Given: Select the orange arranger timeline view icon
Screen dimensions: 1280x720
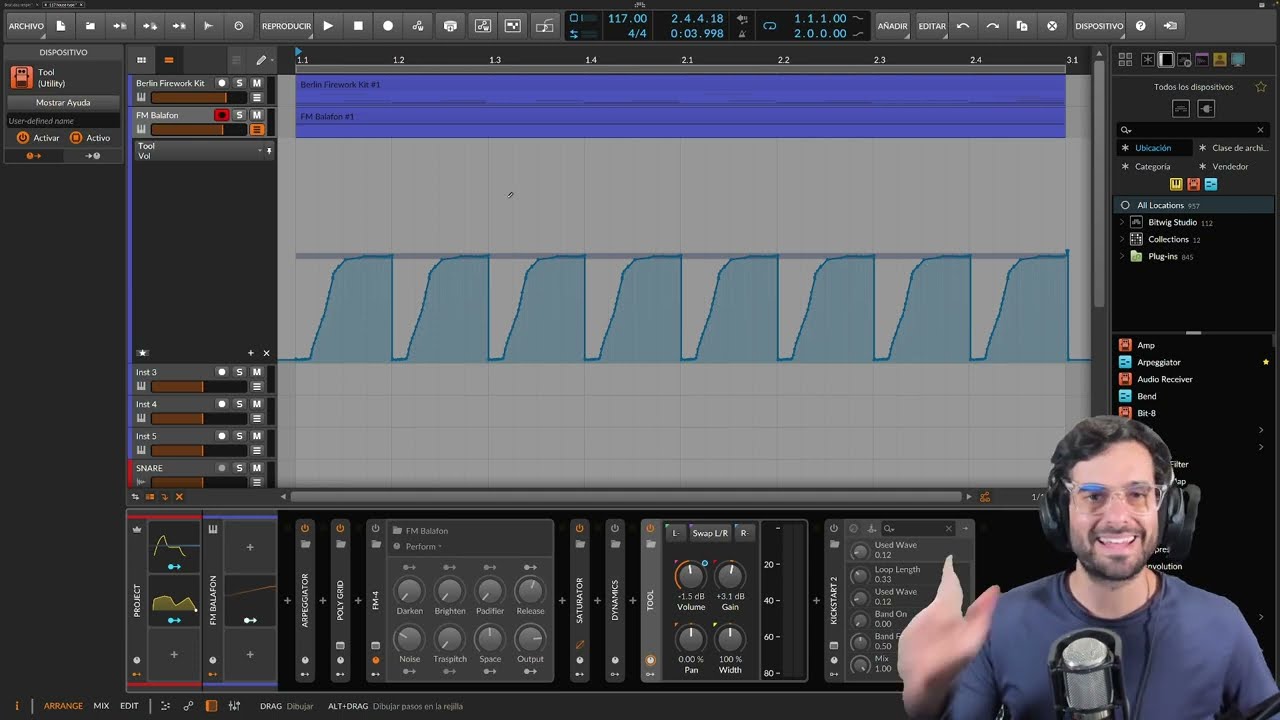Looking at the screenshot, I should click(168, 60).
